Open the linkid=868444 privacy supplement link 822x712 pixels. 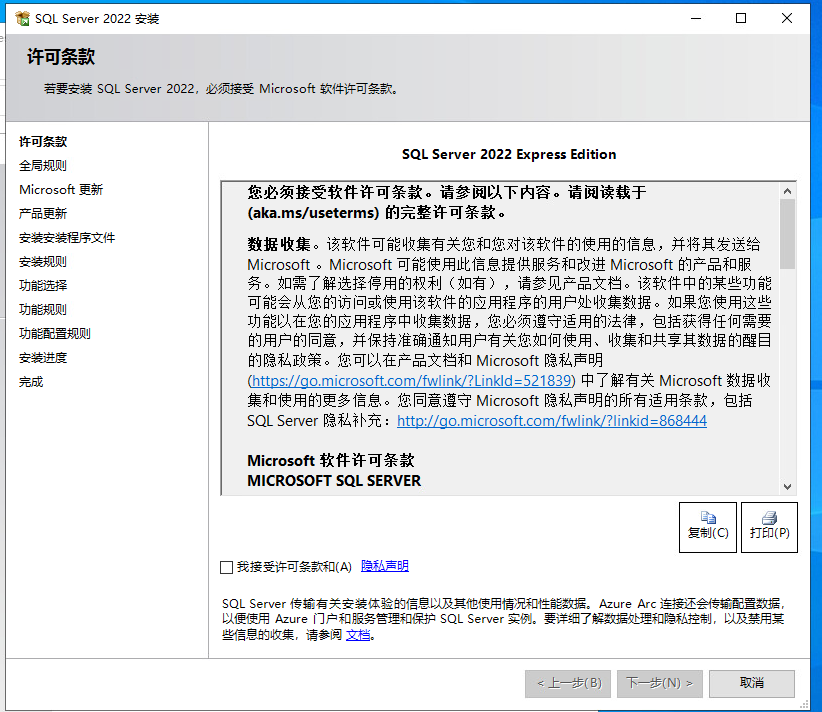[x=551, y=420]
